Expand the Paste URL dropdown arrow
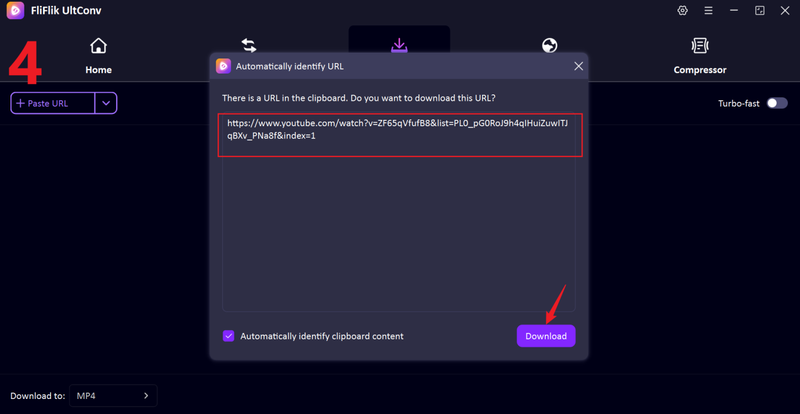This screenshot has width=800, height=414. pyautogui.click(x=106, y=103)
